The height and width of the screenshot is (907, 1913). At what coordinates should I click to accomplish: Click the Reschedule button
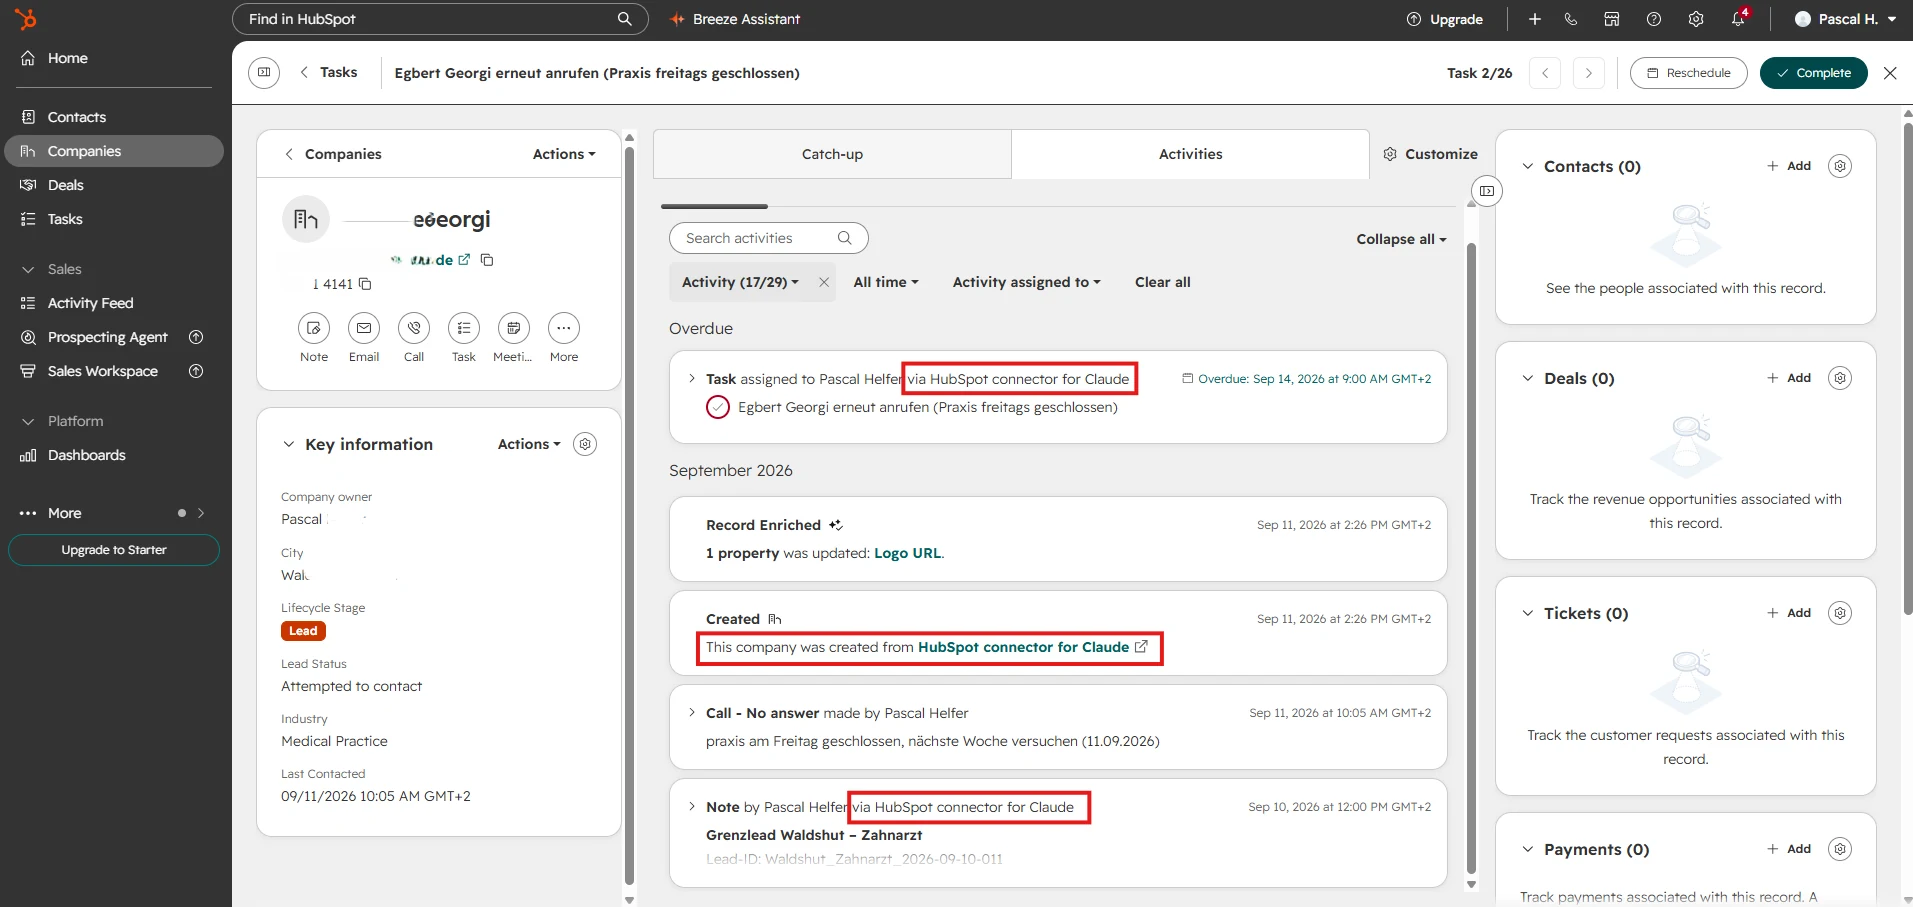click(1688, 73)
